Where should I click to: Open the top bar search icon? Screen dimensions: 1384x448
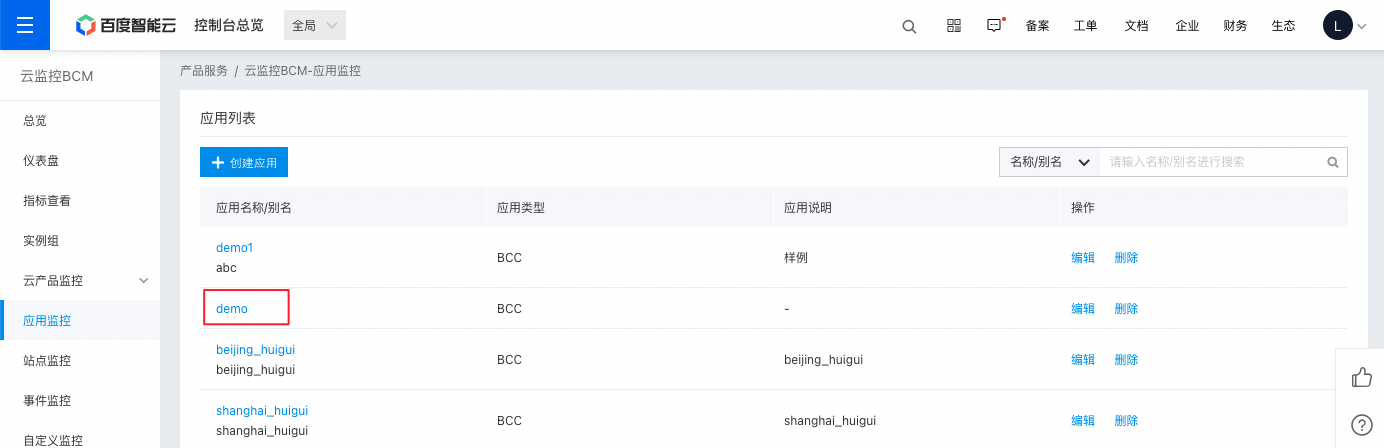909,26
